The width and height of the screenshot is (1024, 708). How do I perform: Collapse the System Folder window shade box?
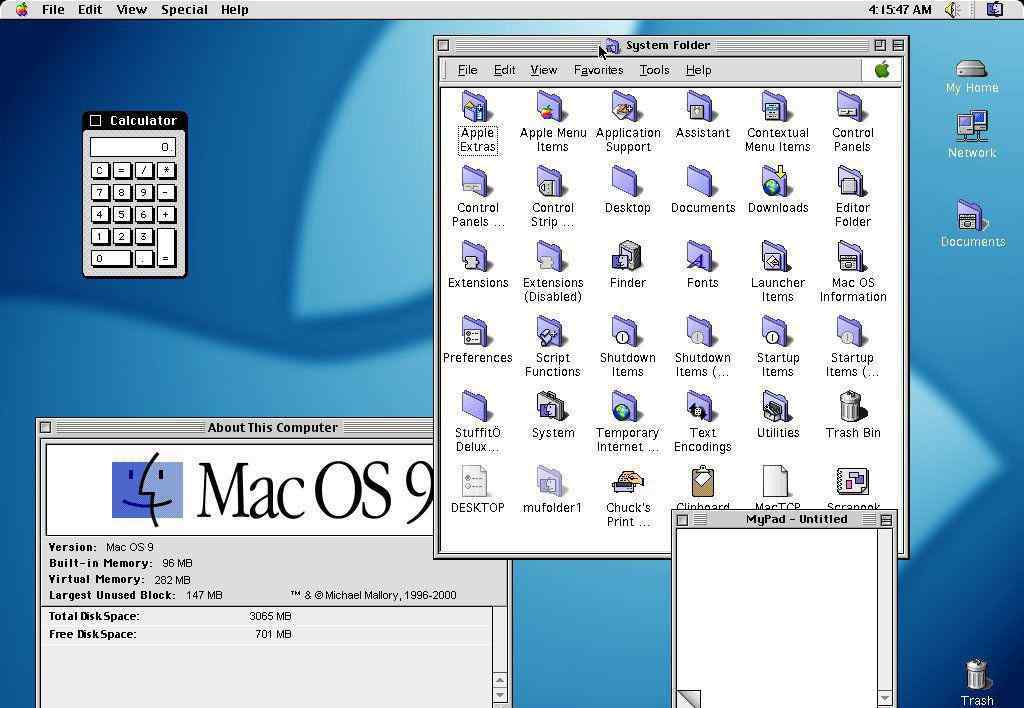click(x=898, y=45)
